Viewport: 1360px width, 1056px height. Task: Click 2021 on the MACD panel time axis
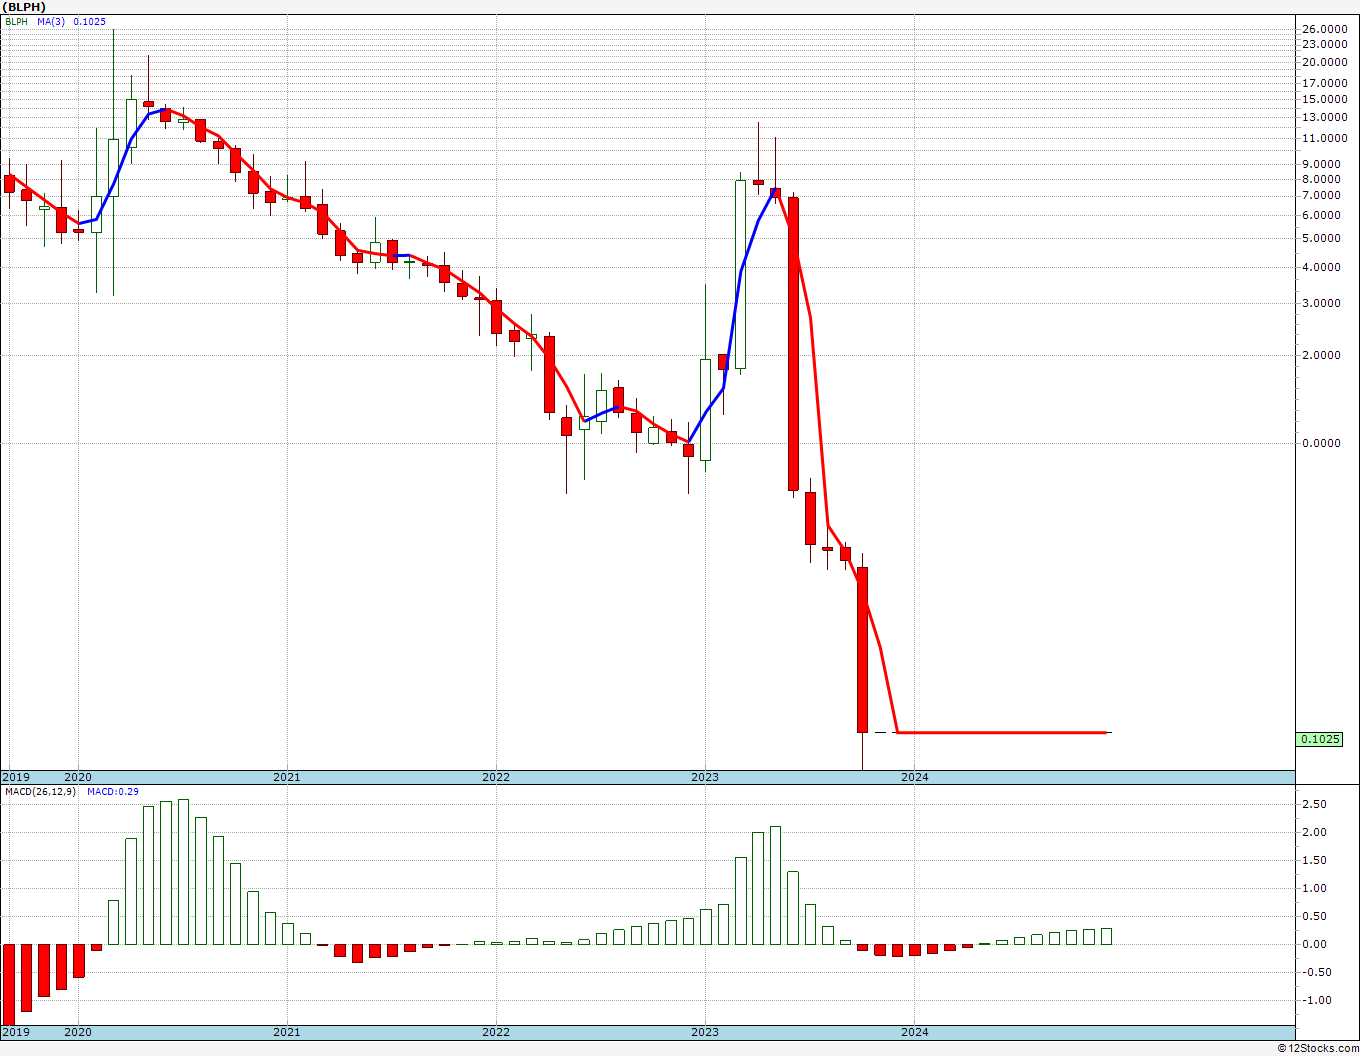tap(286, 1031)
